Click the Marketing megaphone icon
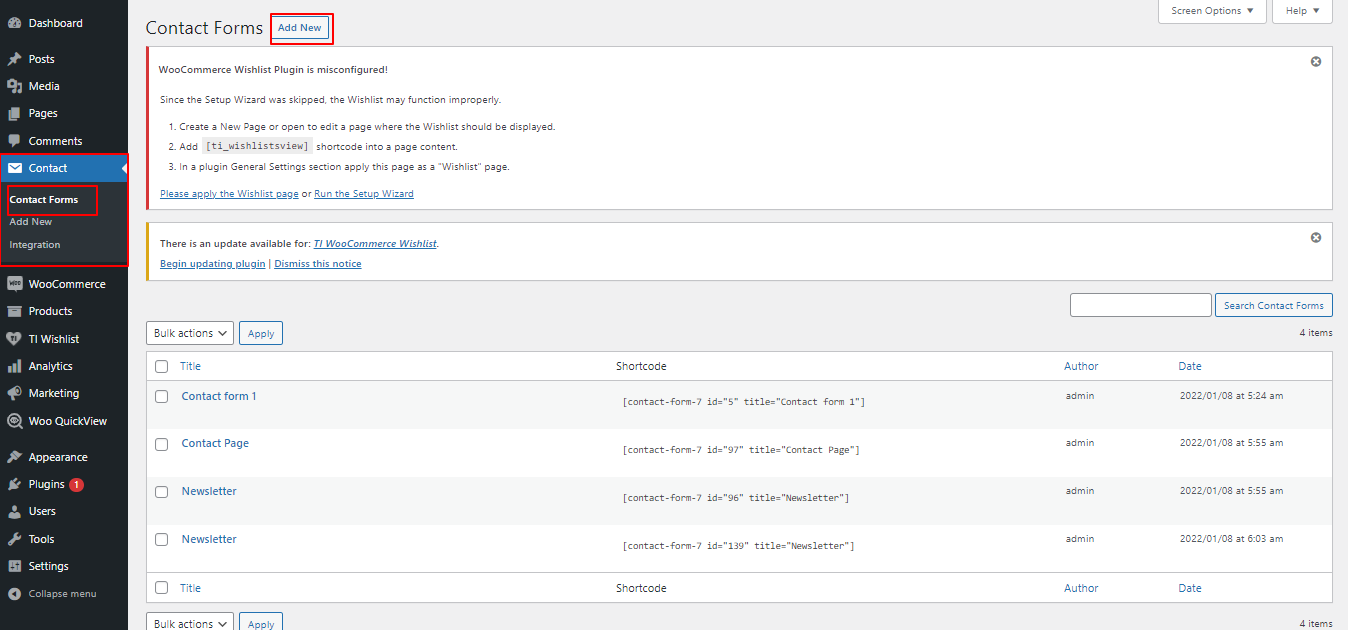Screen dimensions: 1348x630 pyautogui.click(x=14, y=393)
